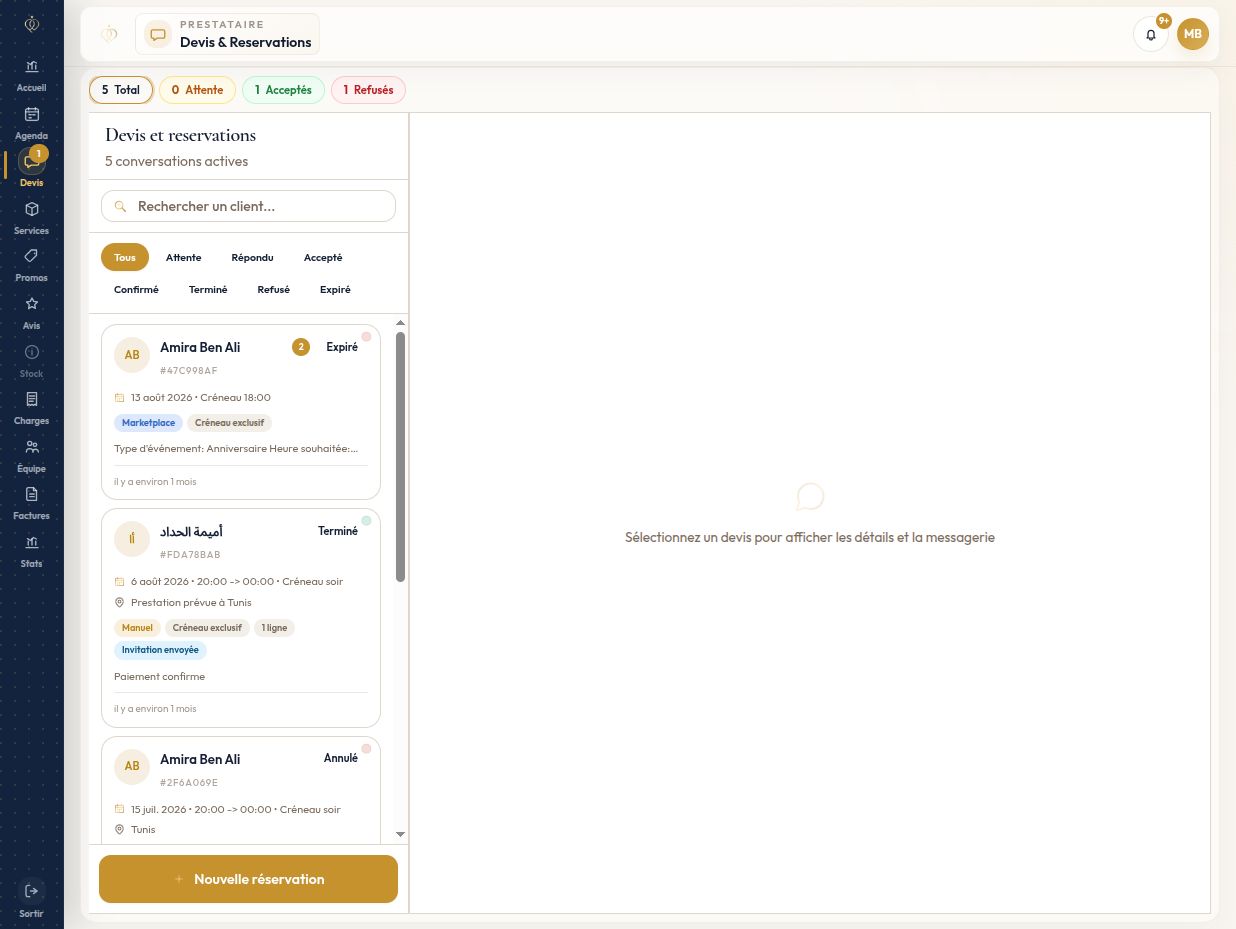
Task: Open Amira Ben Ali quote #47C998AF
Action: [x=241, y=412]
